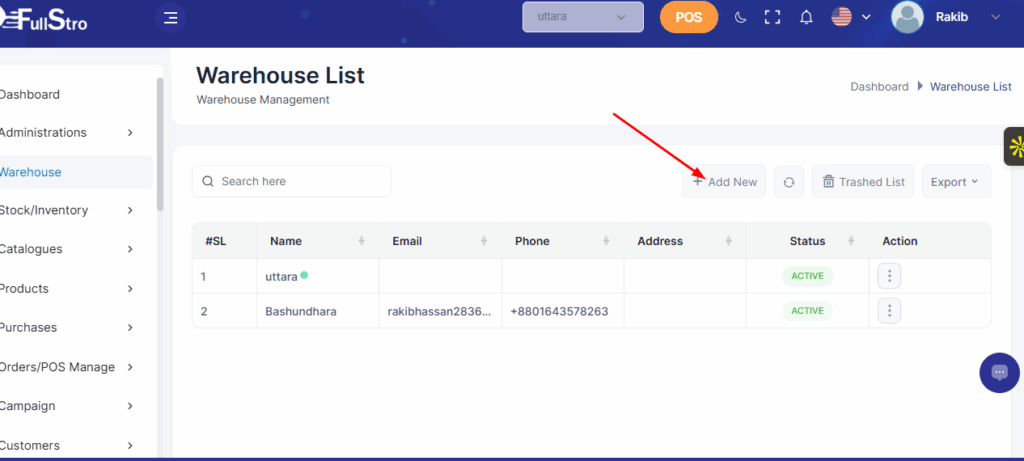
Task: Open action menu for uttara row
Action: pyautogui.click(x=889, y=276)
